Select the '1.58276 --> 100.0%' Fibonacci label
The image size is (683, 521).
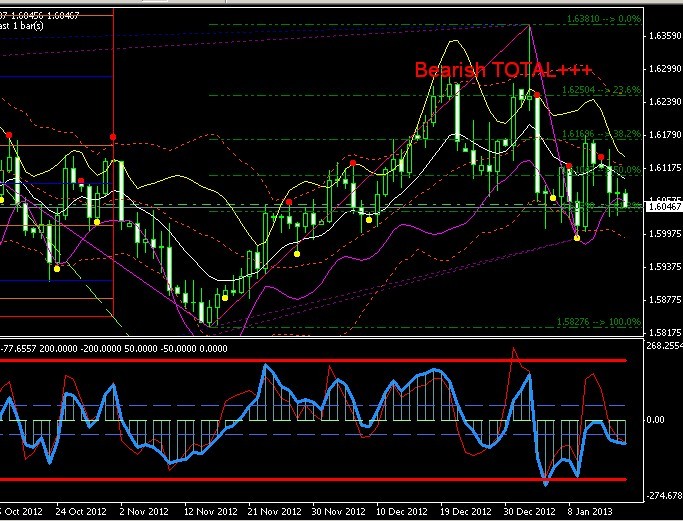coord(599,322)
